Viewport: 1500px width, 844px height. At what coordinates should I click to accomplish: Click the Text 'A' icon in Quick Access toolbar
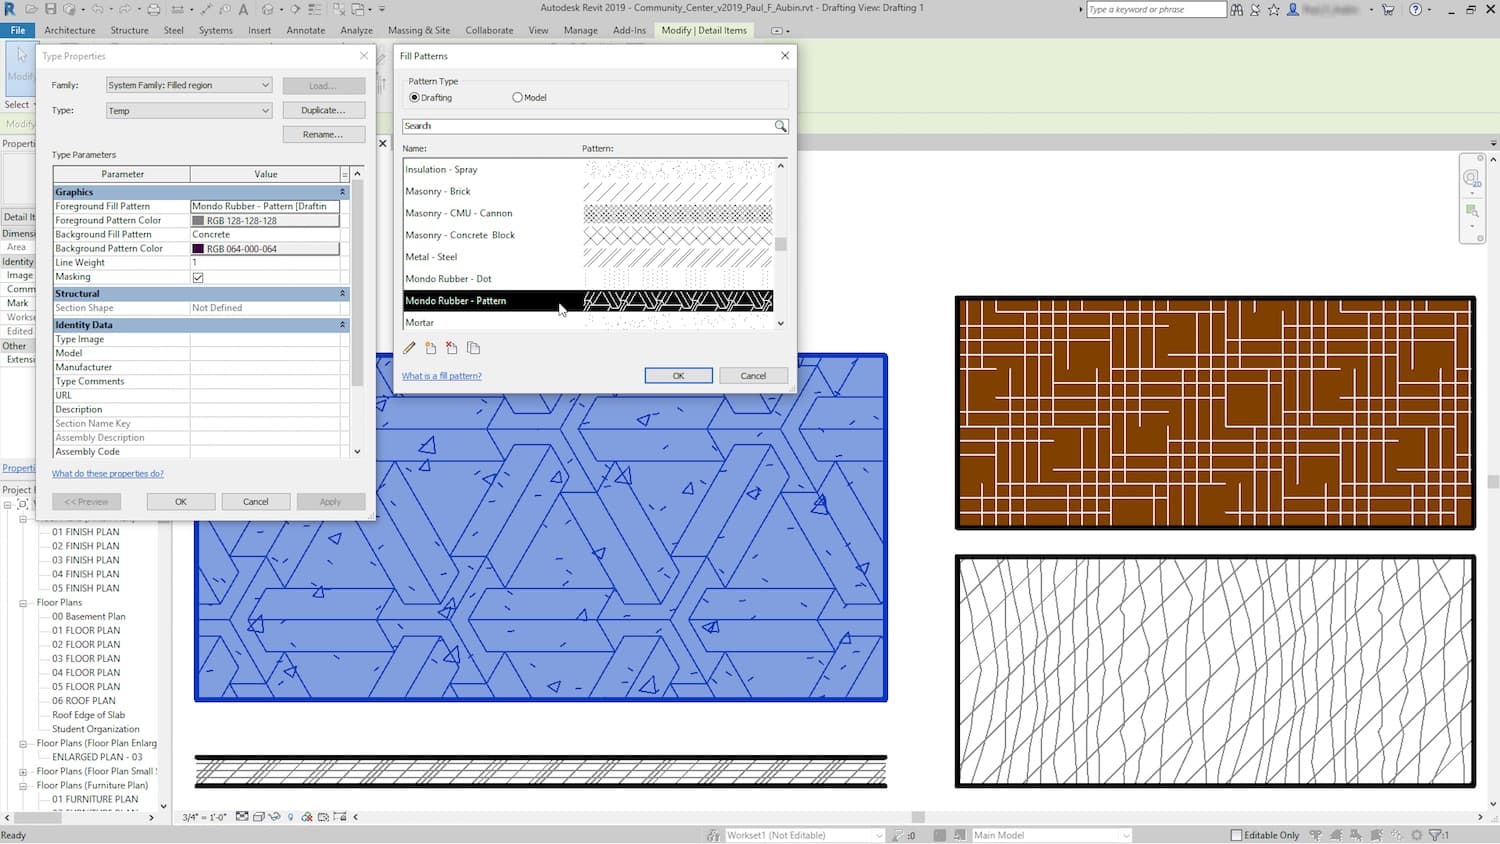[242, 9]
